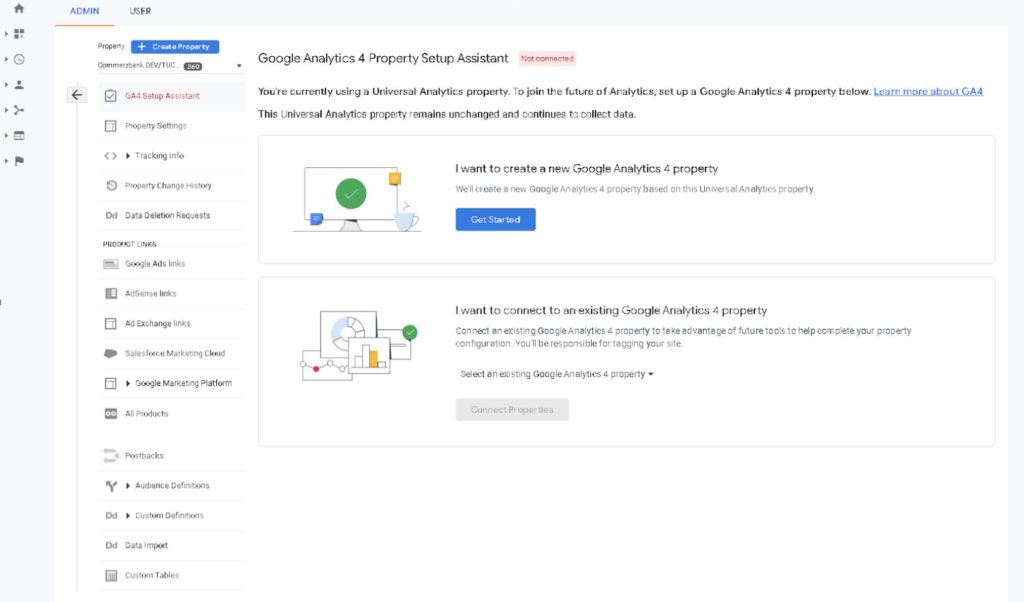1024x602 pixels.
Task: Expand the Acquisition section arrow in left nav
Action: coord(6,110)
